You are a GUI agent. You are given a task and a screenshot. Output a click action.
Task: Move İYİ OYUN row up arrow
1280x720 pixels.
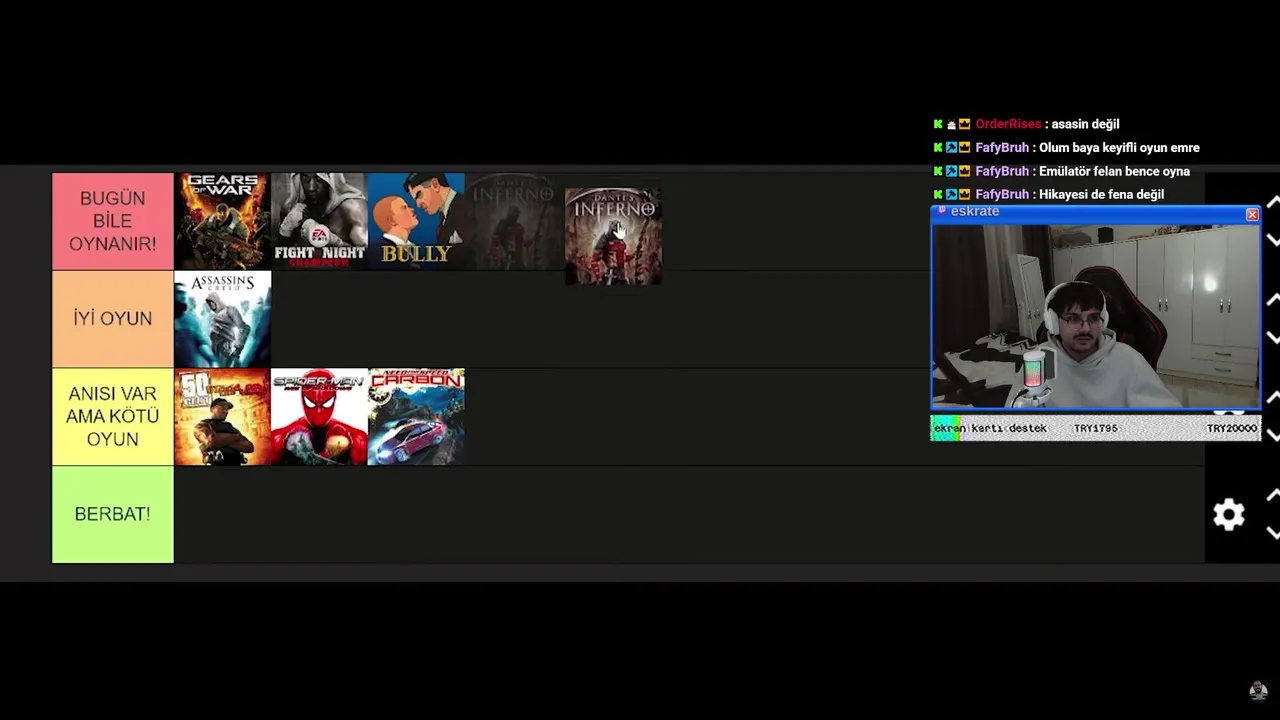click(1273, 300)
